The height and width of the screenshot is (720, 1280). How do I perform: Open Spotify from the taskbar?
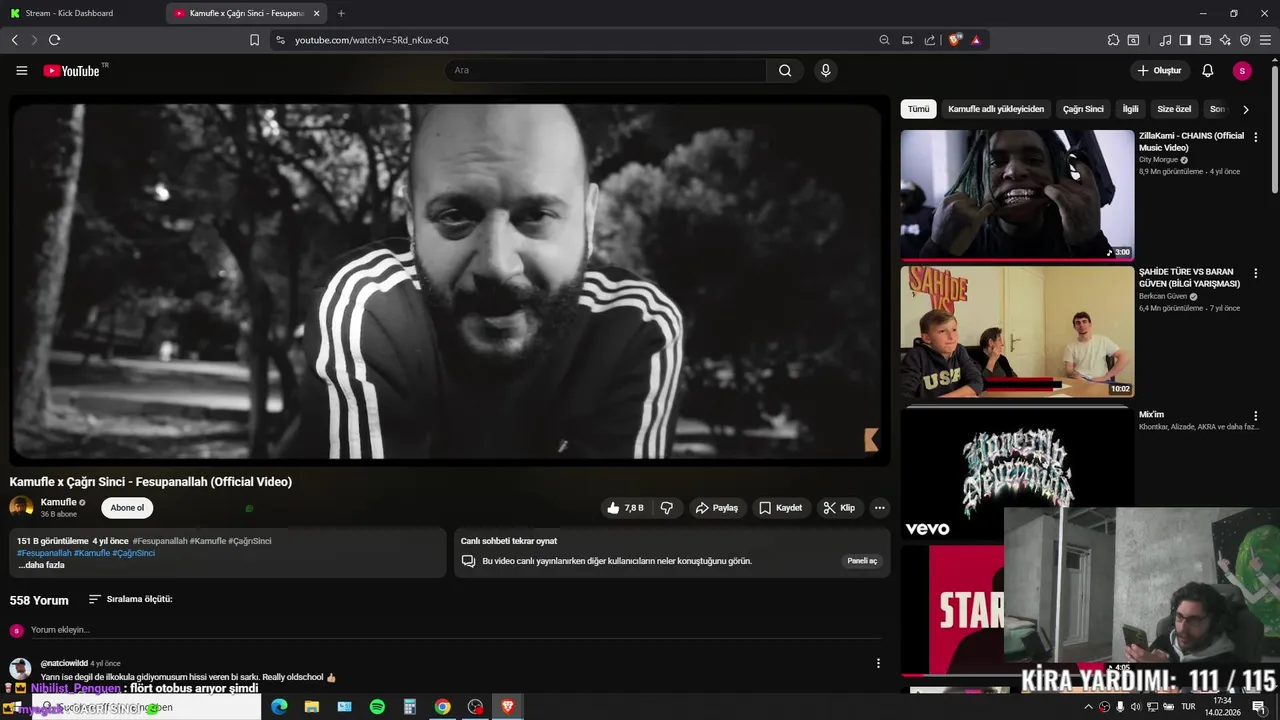point(377,707)
